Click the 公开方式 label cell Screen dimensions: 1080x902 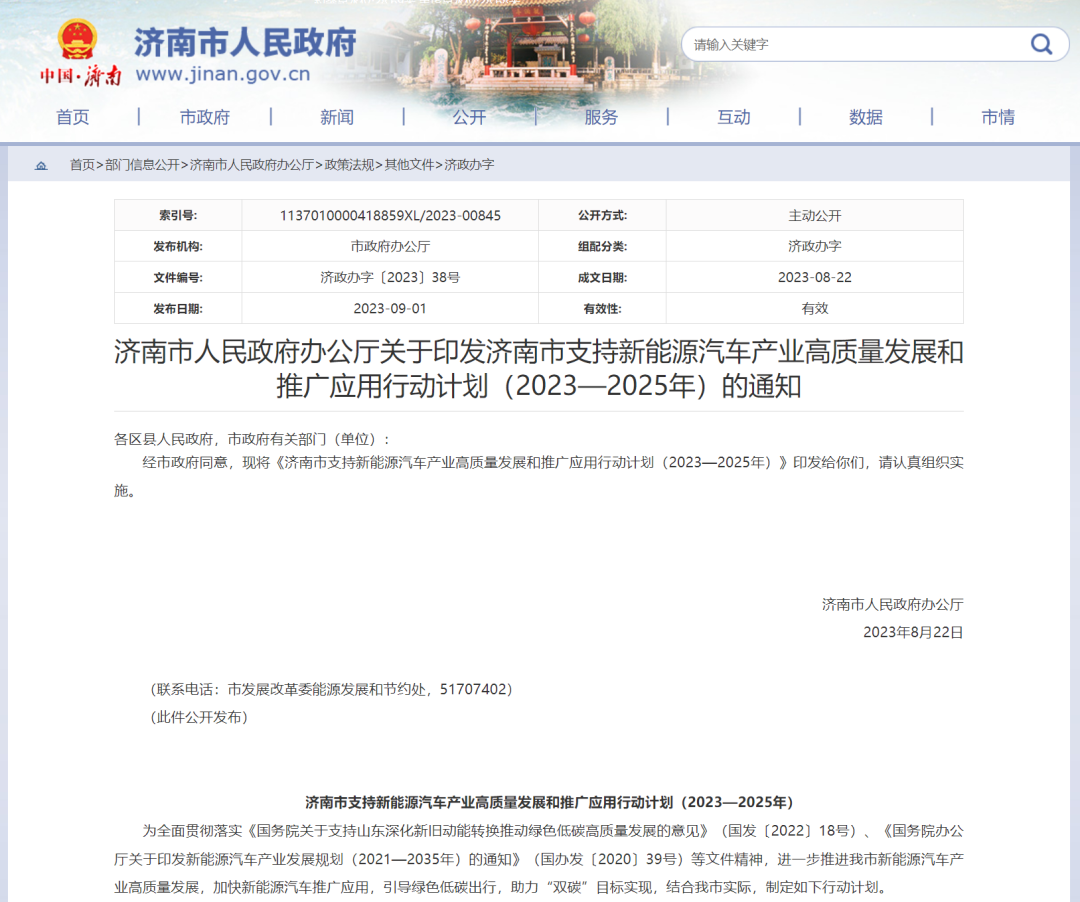tap(602, 216)
